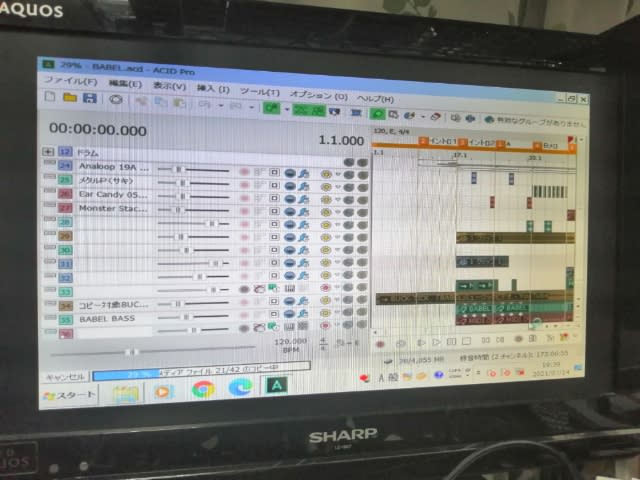
Task: Open the ファイル(F) menu
Action: [71, 80]
